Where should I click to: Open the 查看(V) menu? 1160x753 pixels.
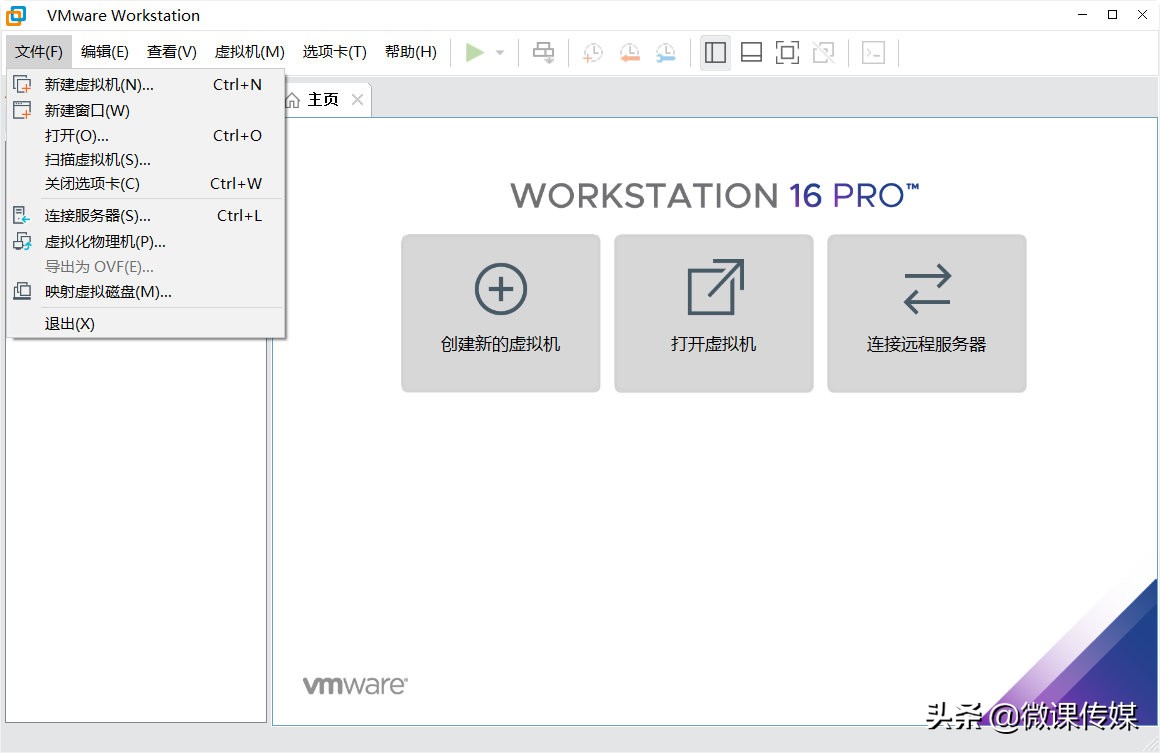[172, 52]
